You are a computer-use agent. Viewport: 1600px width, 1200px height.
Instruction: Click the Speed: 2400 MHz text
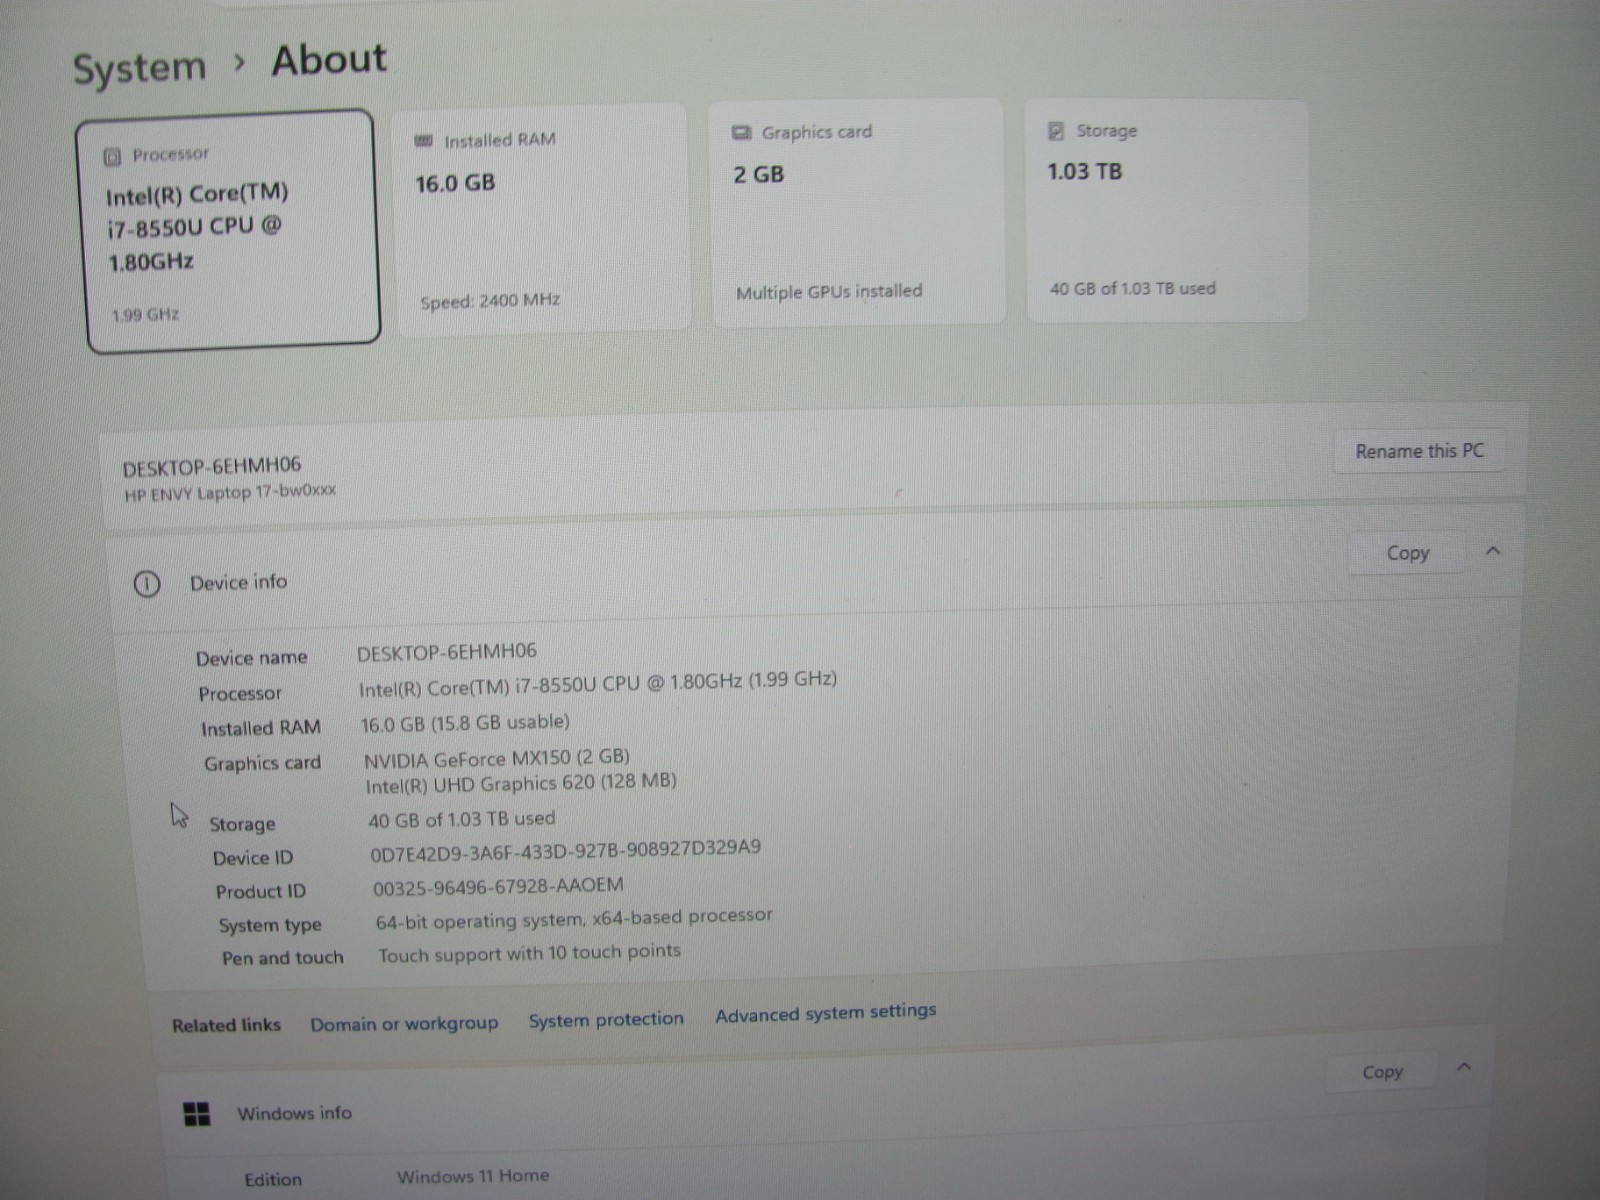490,301
